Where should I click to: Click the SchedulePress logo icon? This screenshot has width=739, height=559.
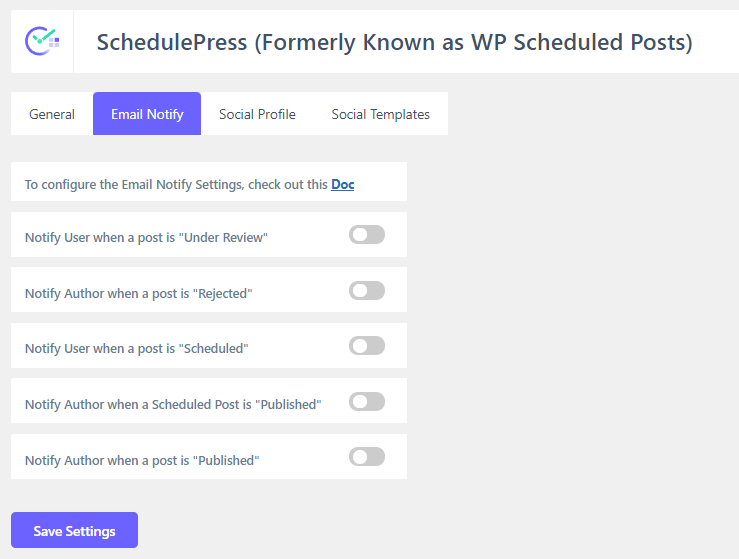click(42, 42)
